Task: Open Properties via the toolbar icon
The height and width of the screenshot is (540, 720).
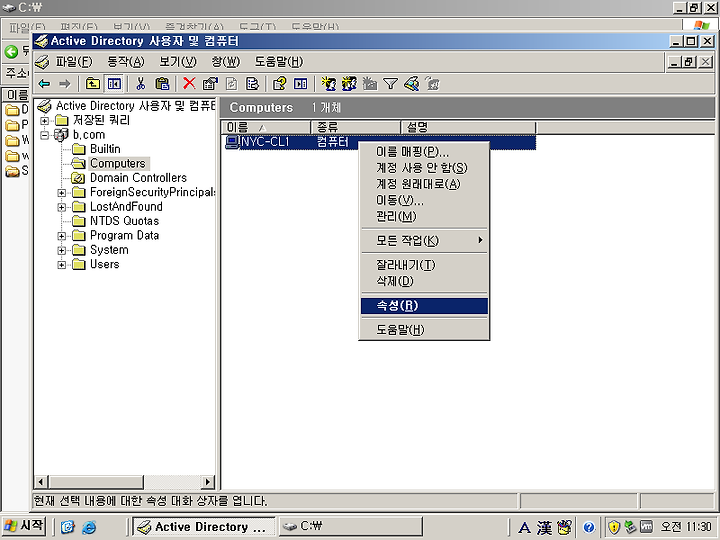Action: 210,84
